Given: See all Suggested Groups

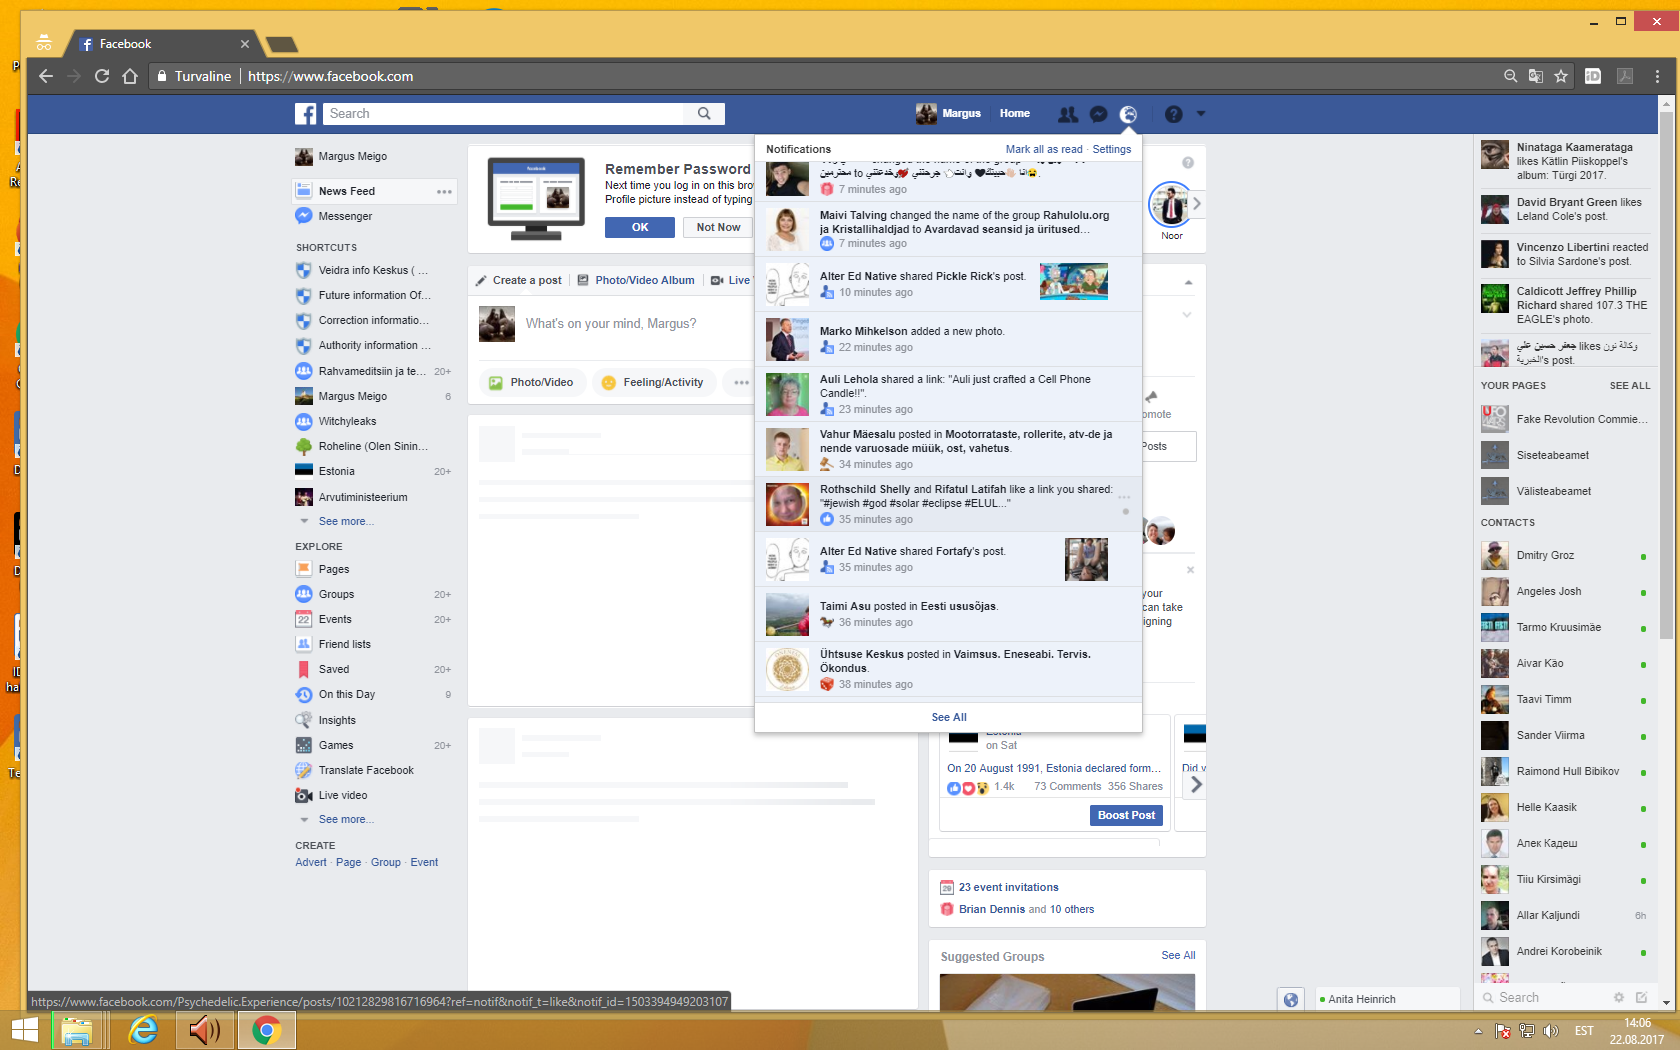Looking at the screenshot, I should pyautogui.click(x=1178, y=955).
